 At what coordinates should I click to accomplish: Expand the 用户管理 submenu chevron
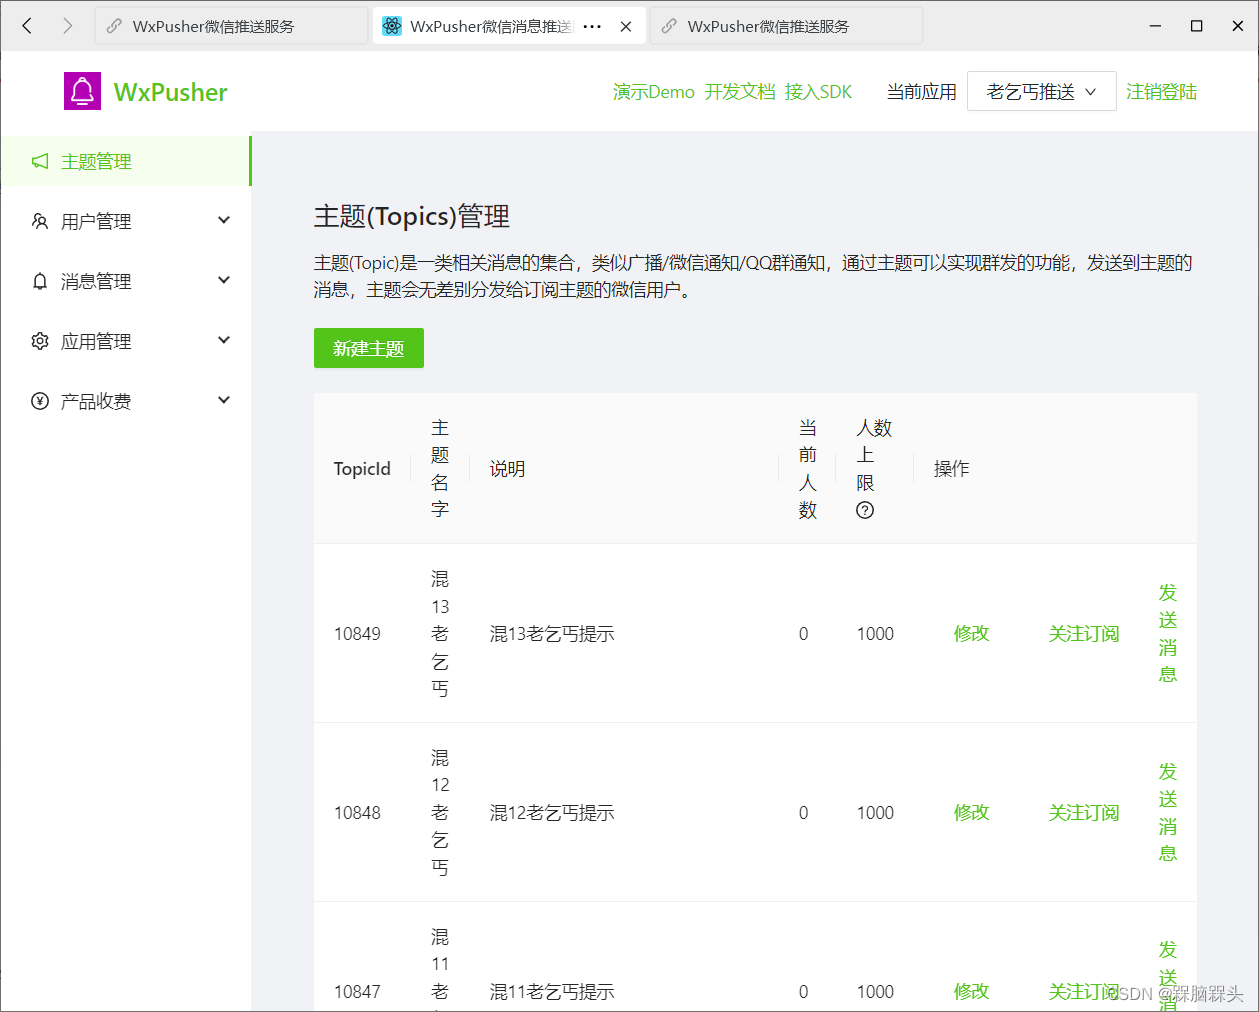224,220
